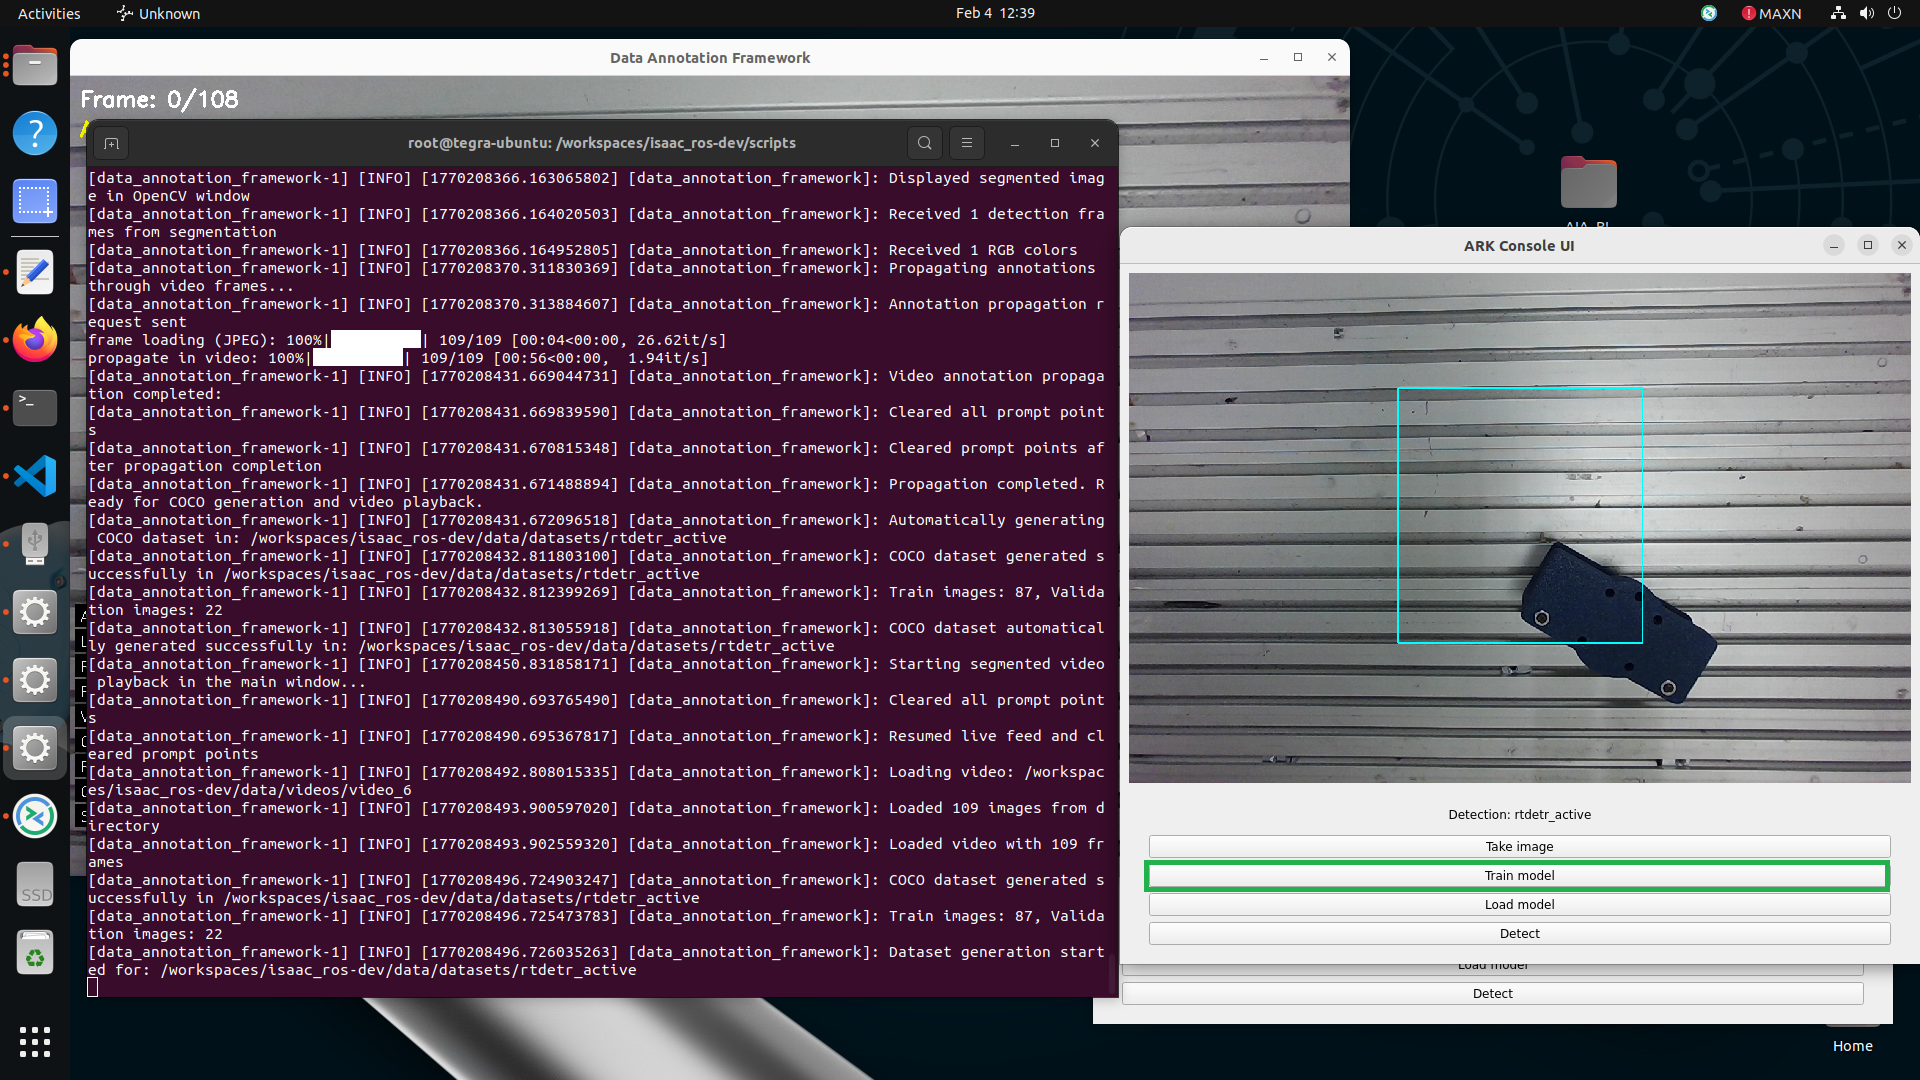Click the 'Frame: 0/108' text overlay
The width and height of the screenshot is (1920, 1080).
coord(159,99)
